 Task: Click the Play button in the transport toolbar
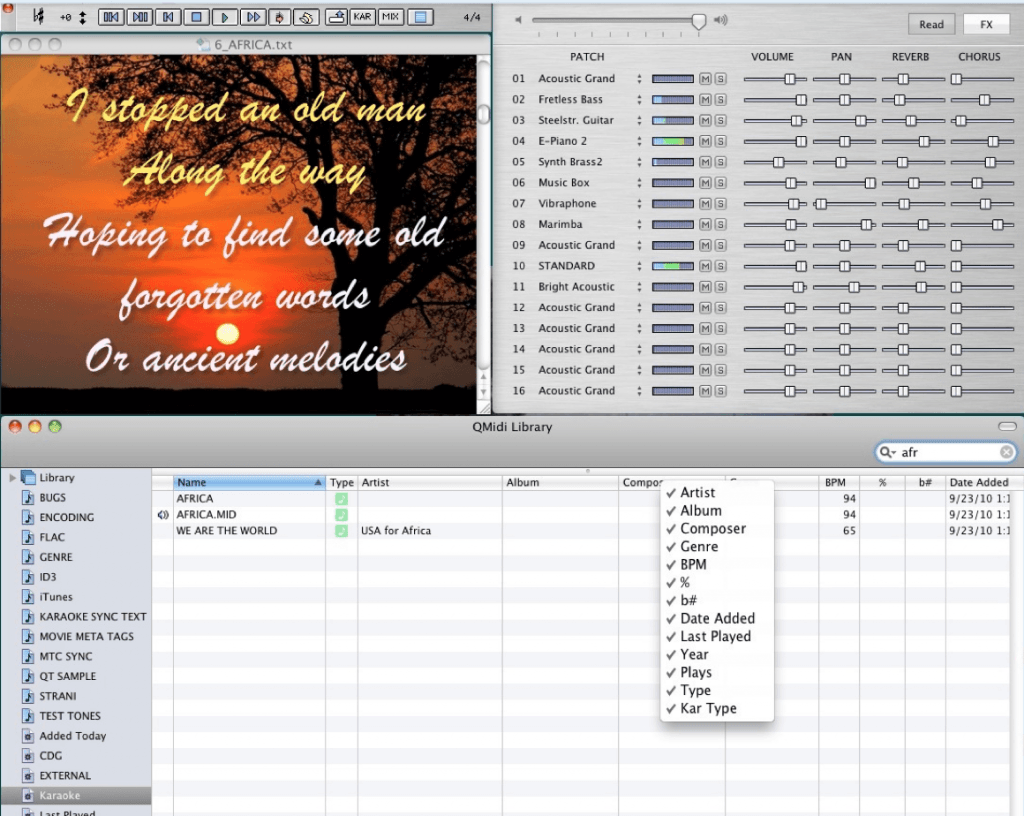(224, 16)
